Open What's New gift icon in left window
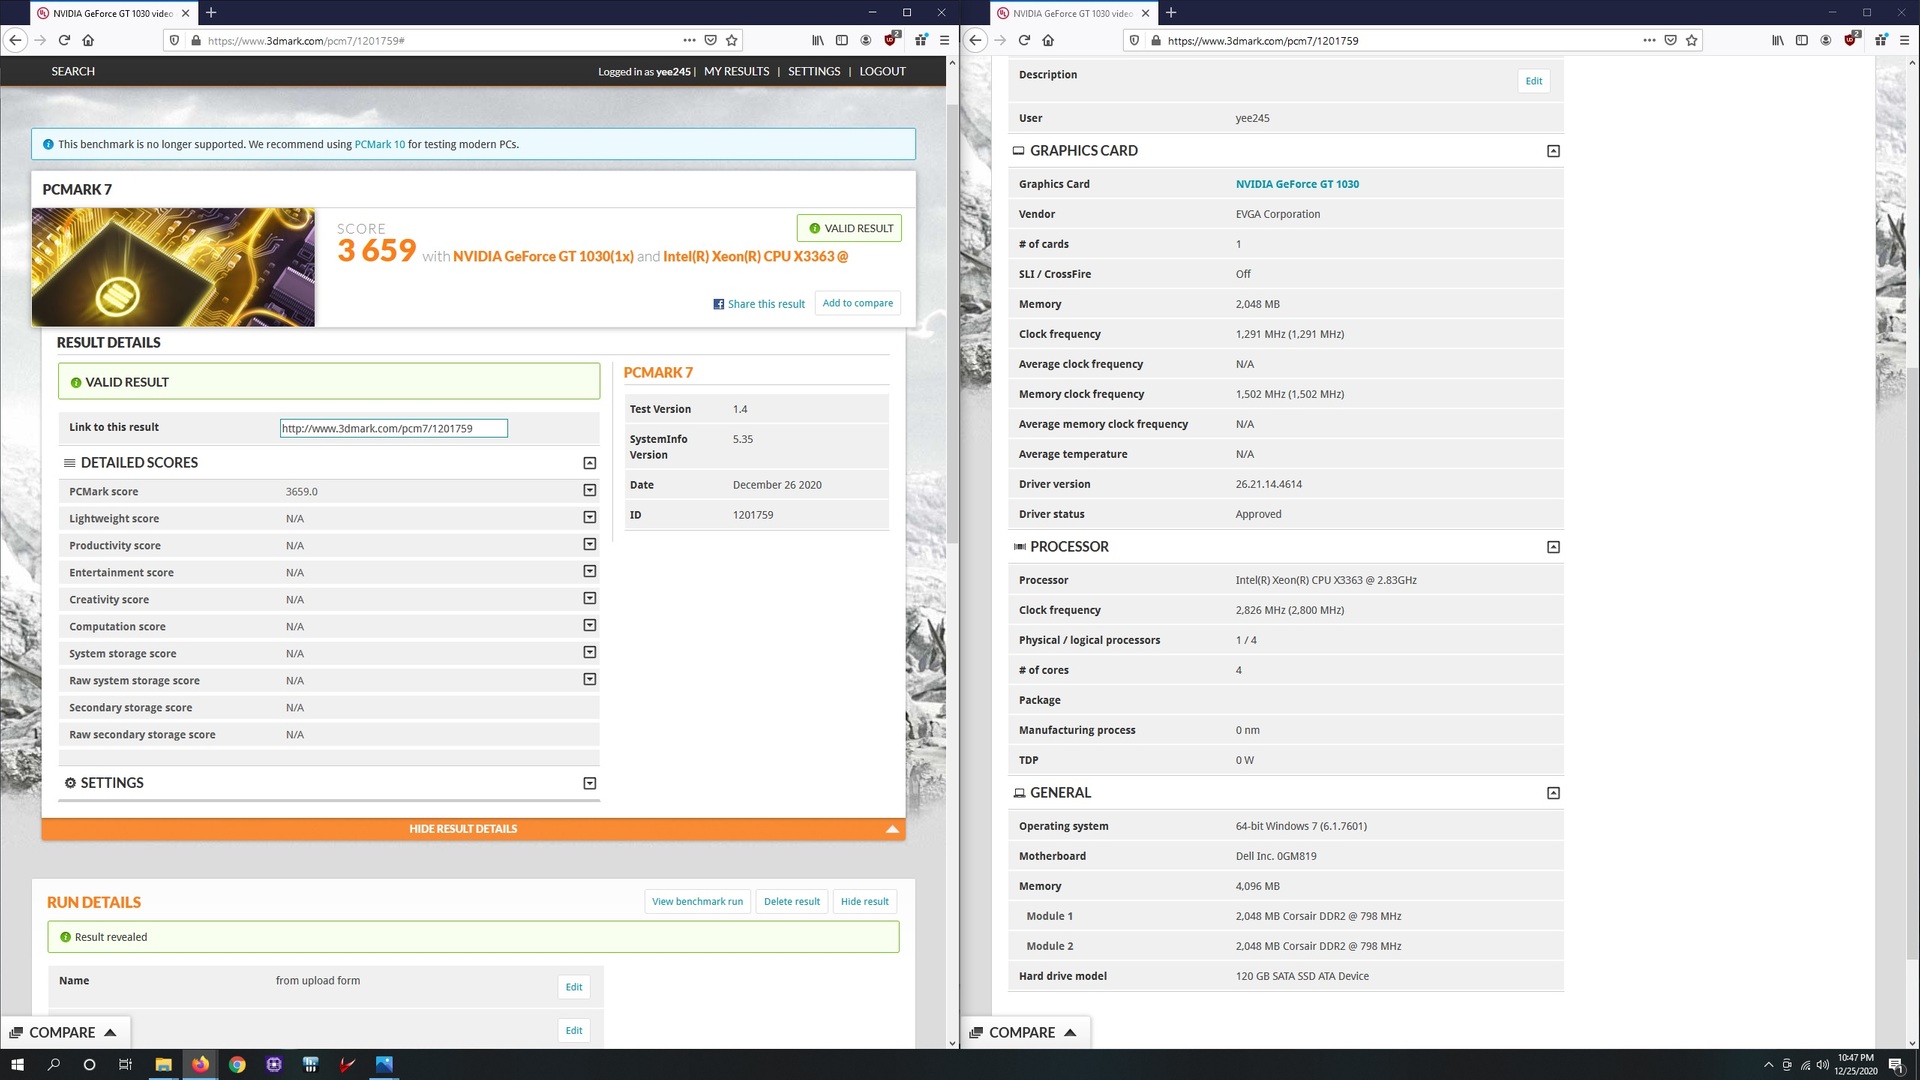This screenshot has height=1080, width=1920. tap(921, 40)
